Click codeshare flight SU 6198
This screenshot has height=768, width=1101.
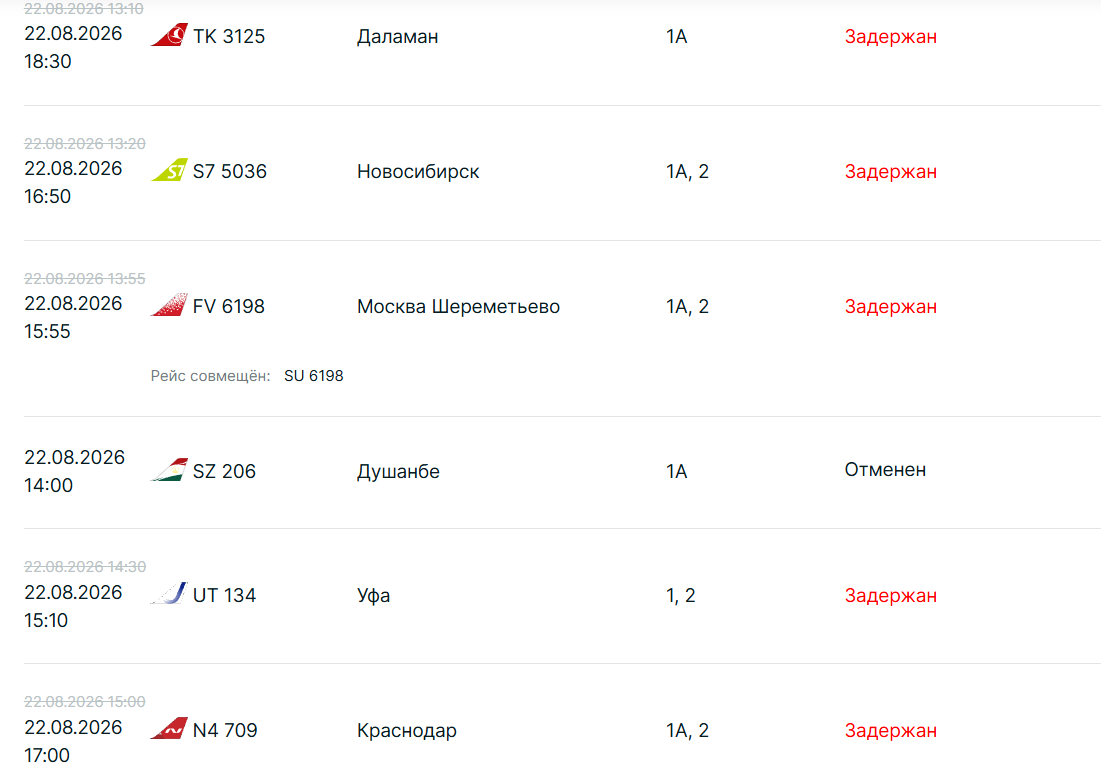[x=314, y=376]
